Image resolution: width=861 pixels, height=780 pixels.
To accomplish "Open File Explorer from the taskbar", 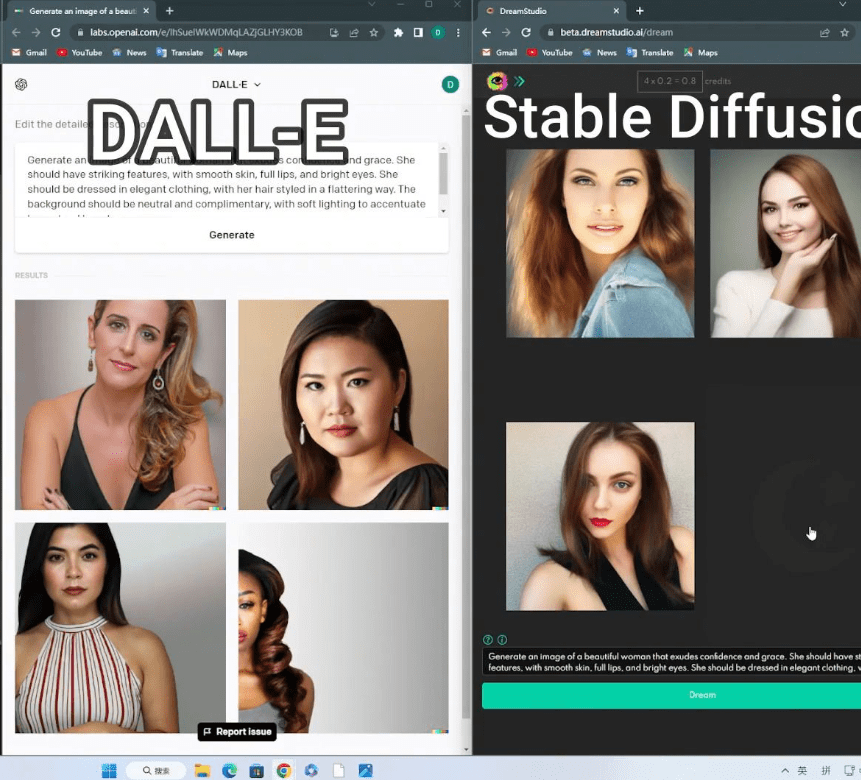I will point(202,771).
